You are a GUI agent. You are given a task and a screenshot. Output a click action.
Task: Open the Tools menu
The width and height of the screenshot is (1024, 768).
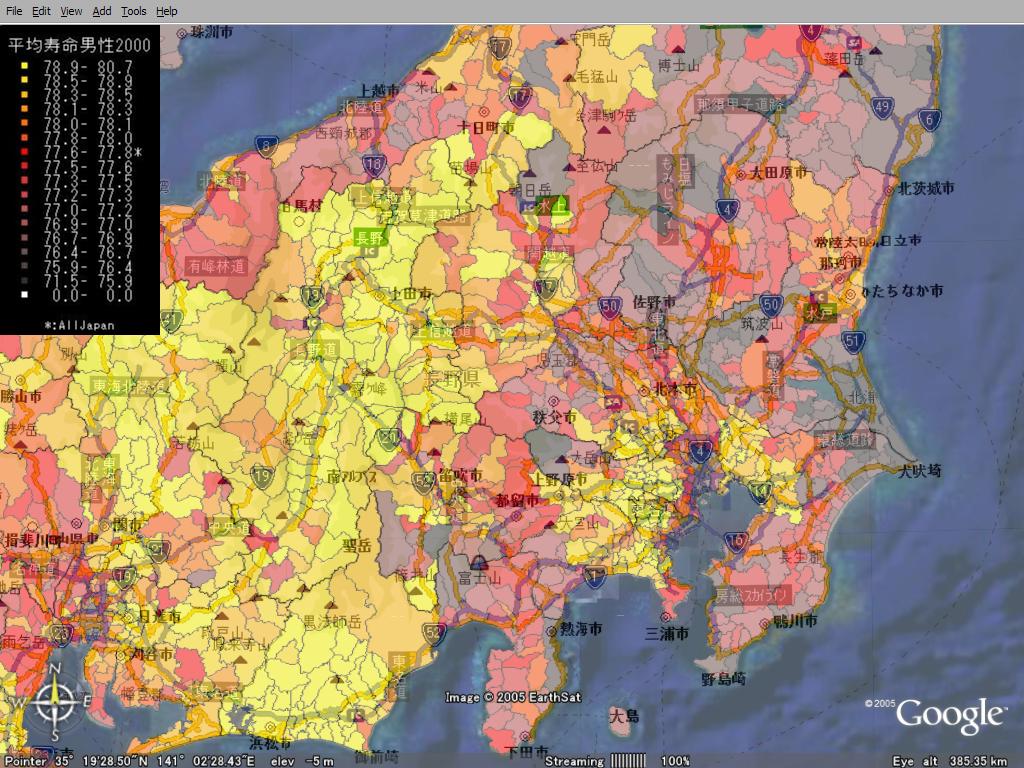pos(133,11)
